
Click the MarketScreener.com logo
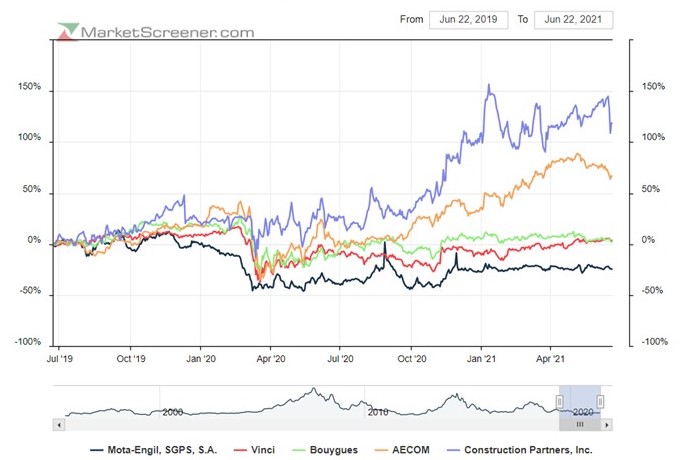click(x=156, y=32)
